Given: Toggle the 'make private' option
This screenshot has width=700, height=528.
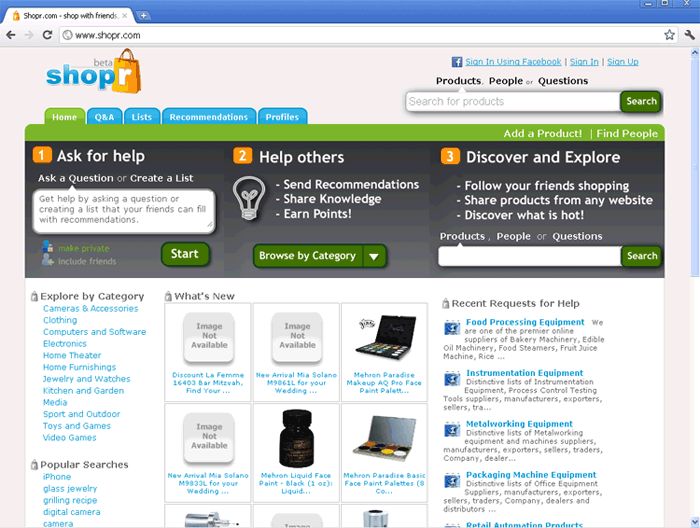Looking at the screenshot, I should point(84,248).
